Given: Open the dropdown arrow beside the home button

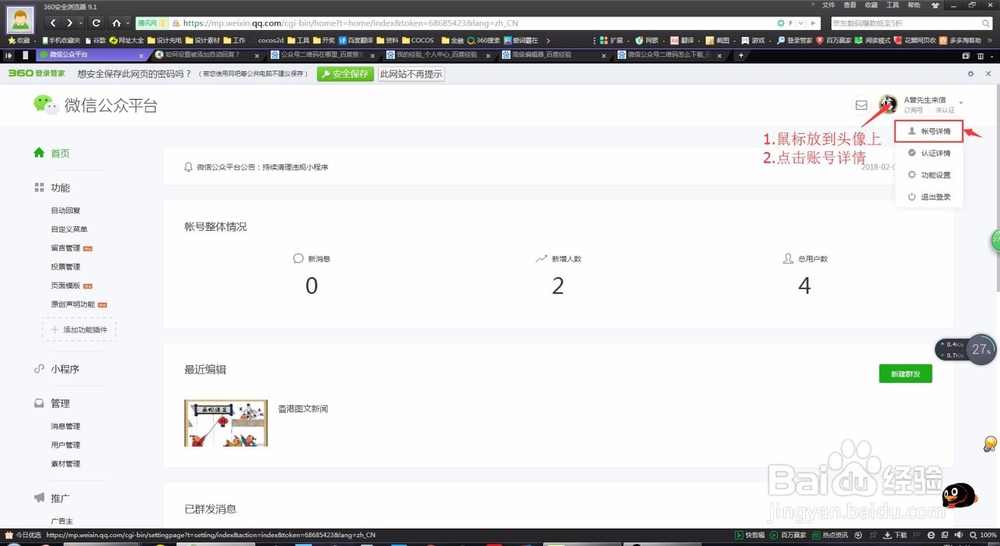Looking at the screenshot, I should [x=128, y=23].
